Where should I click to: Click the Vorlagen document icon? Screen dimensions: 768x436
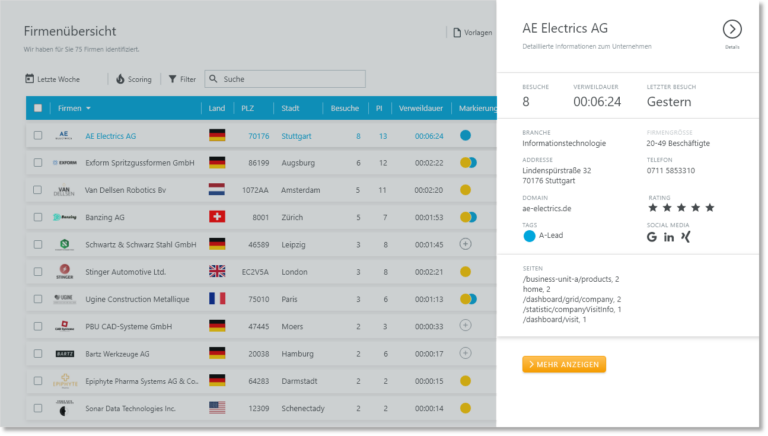pyautogui.click(x=456, y=32)
